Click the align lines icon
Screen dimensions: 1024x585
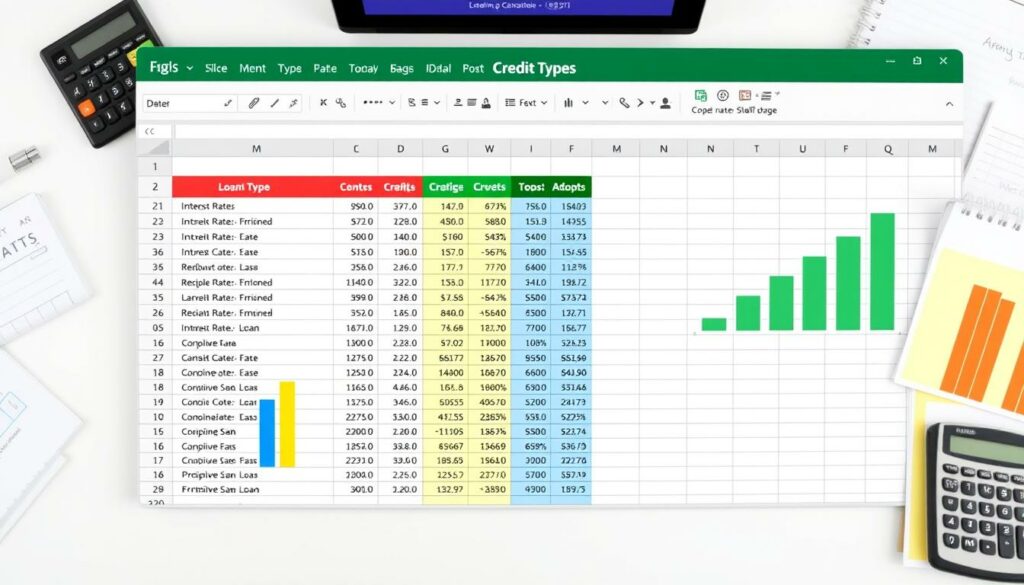click(x=425, y=103)
